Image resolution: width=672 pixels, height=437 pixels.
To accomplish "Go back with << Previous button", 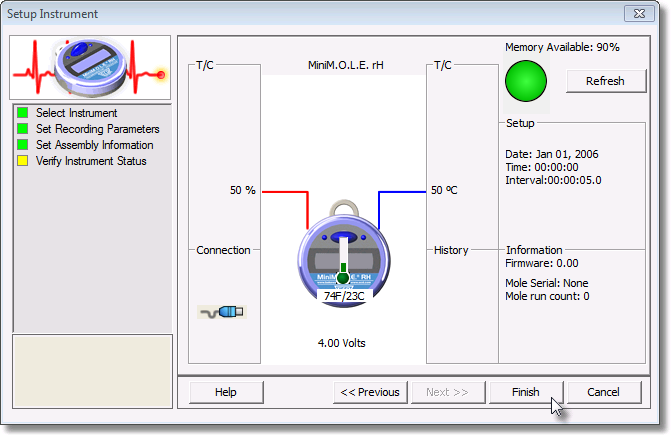I will tap(370, 392).
